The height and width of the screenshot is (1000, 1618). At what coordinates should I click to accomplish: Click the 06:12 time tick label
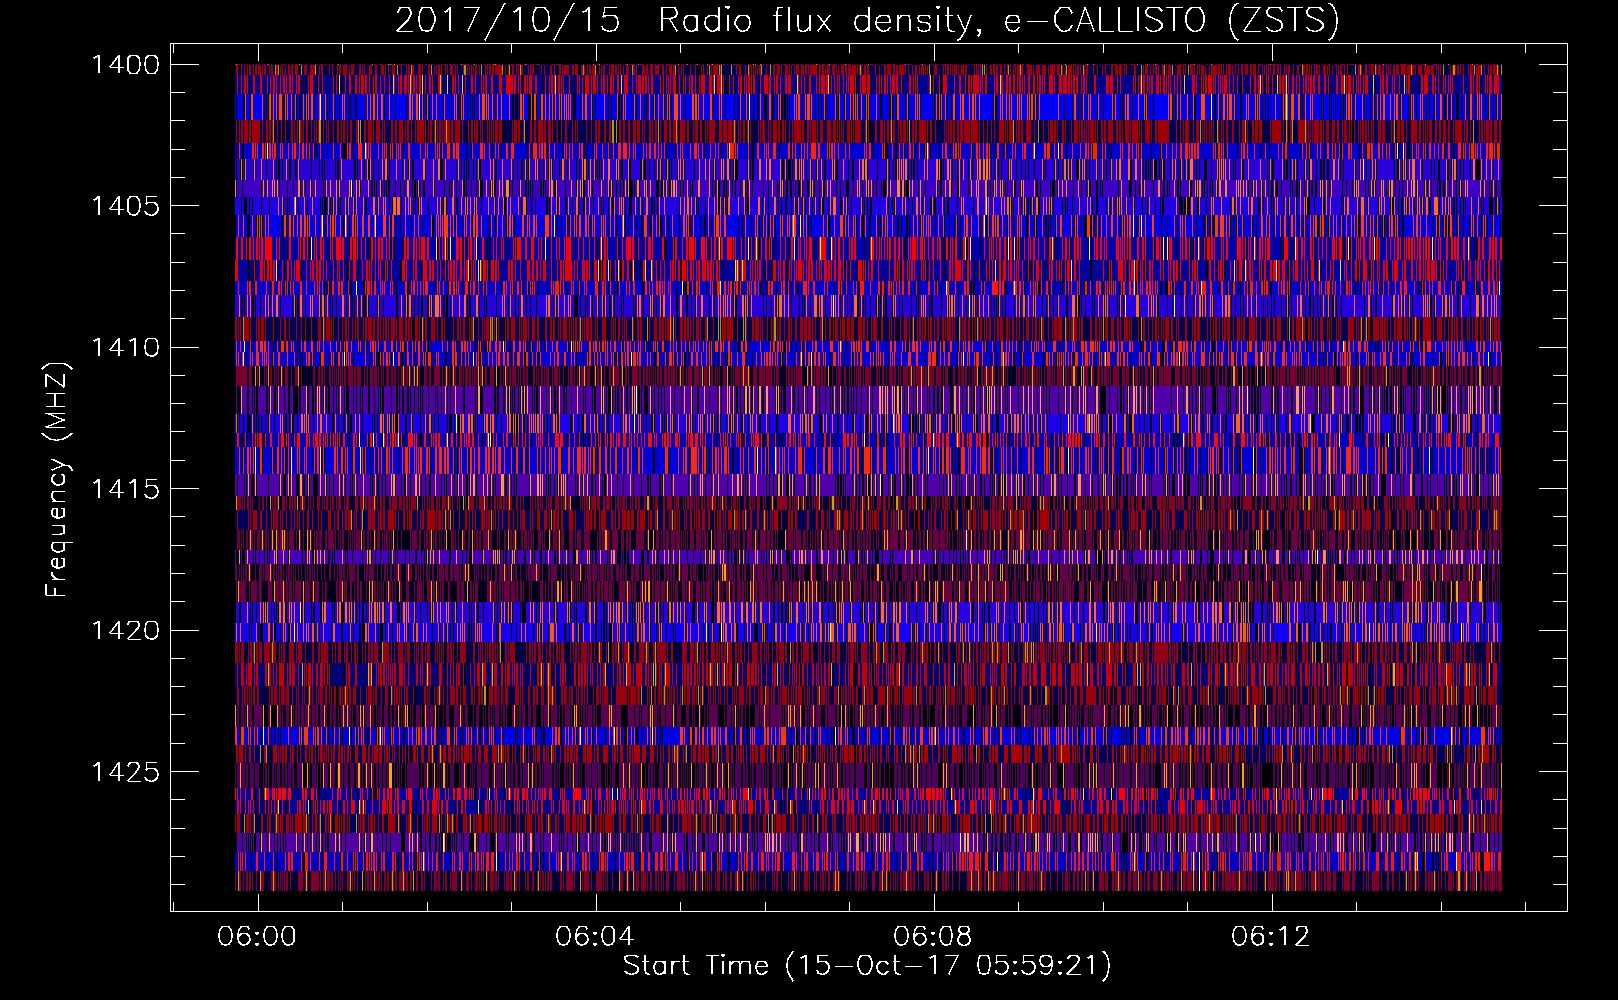(x=1271, y=937)
